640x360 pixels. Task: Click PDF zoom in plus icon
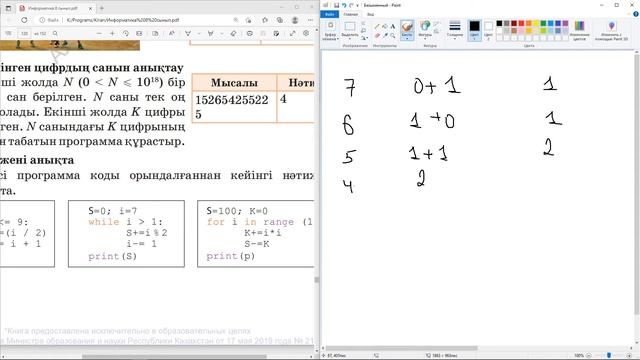pos(112,33)
